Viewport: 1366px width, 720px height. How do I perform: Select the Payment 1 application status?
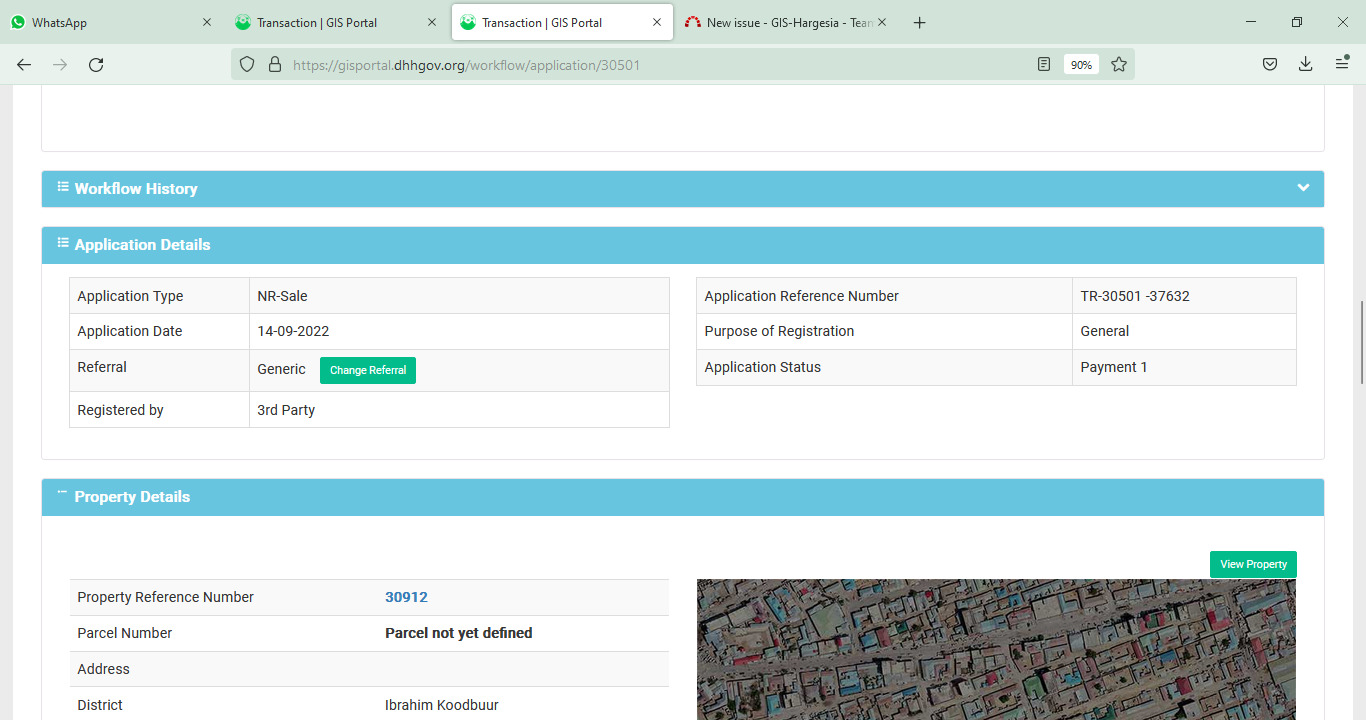point(1114,367)
